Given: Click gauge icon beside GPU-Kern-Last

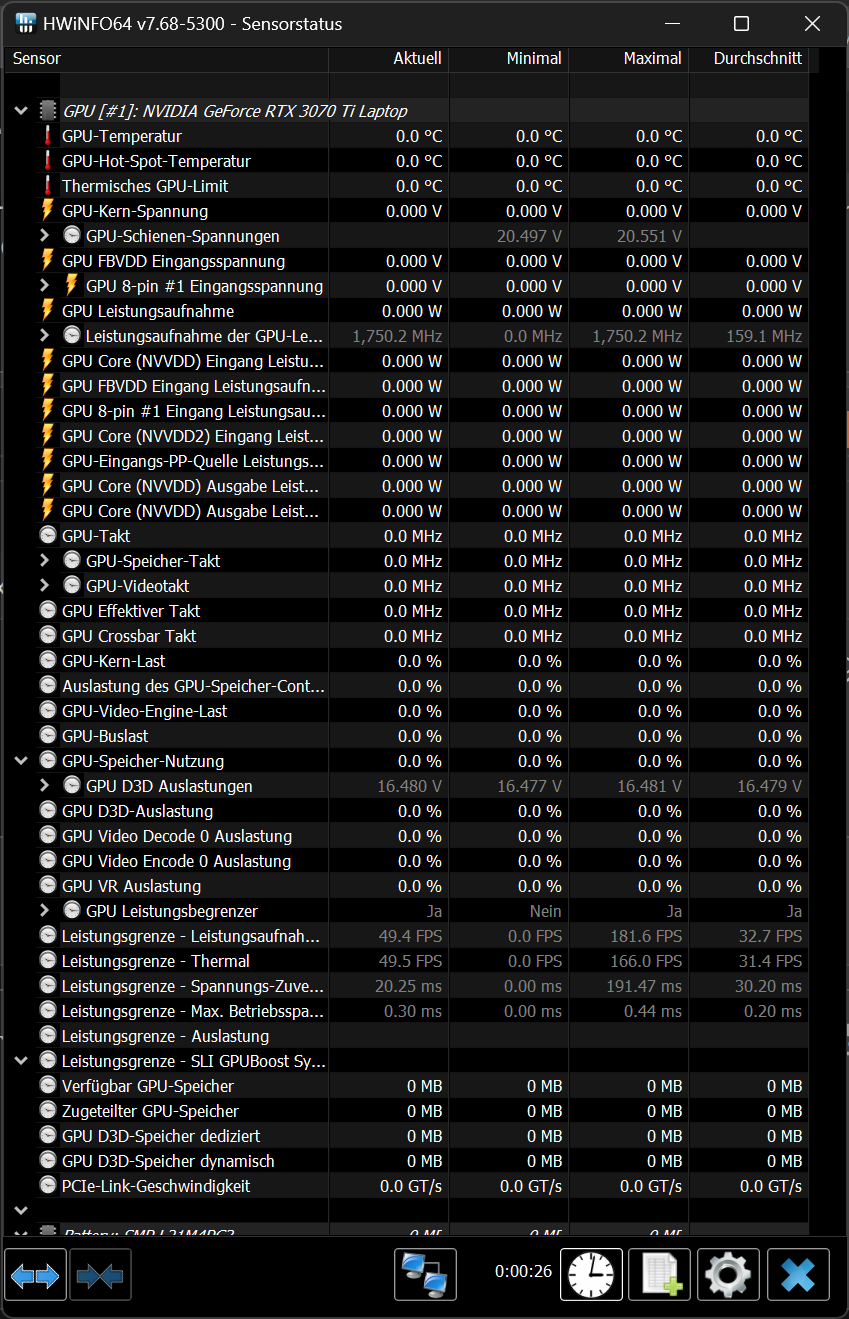Looking at the screenshot, I should pos(48,661).
